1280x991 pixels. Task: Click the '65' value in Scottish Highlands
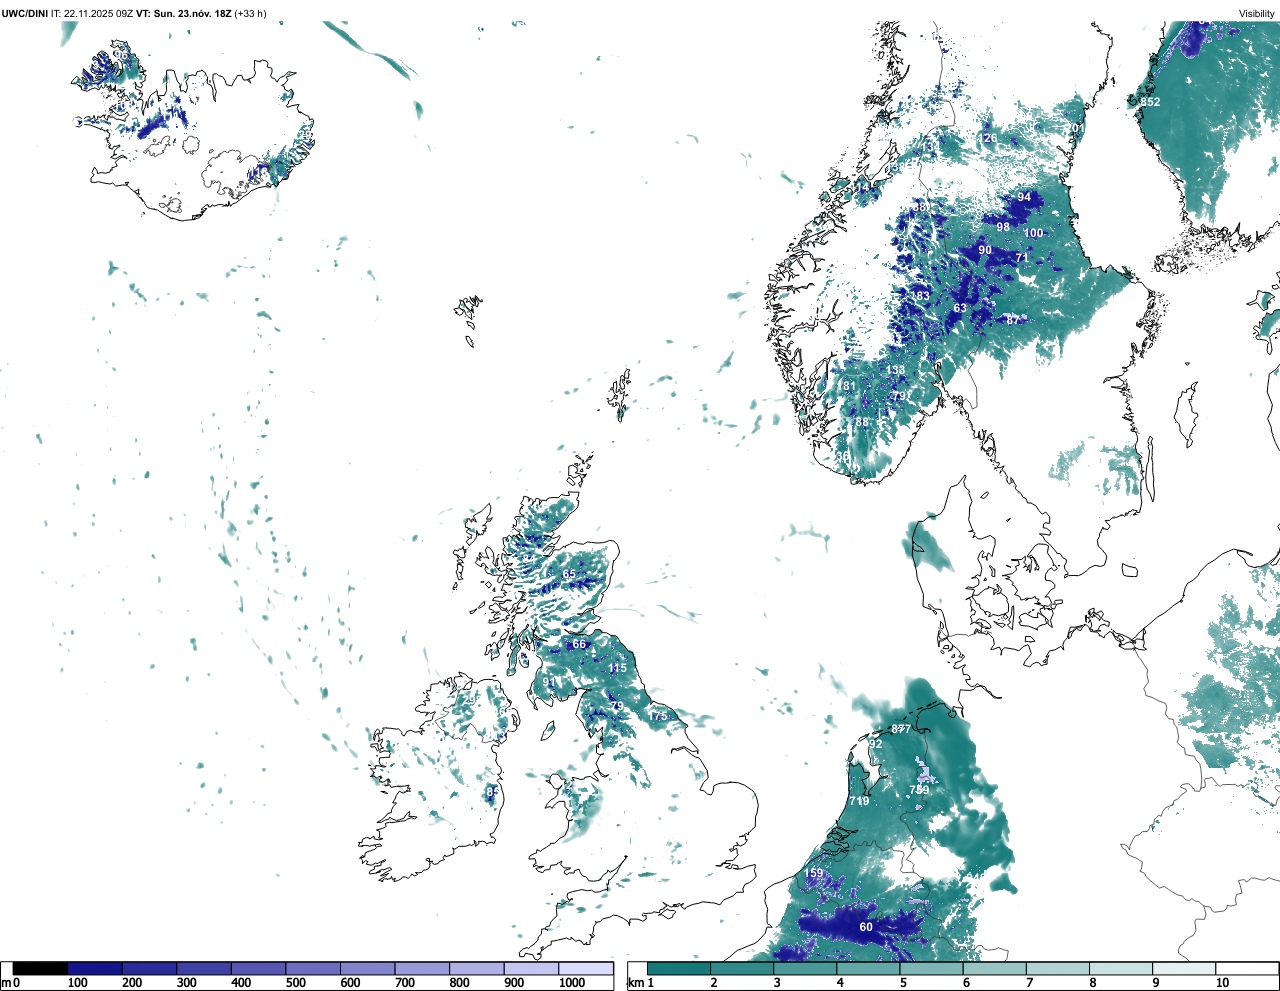[569, 574]
